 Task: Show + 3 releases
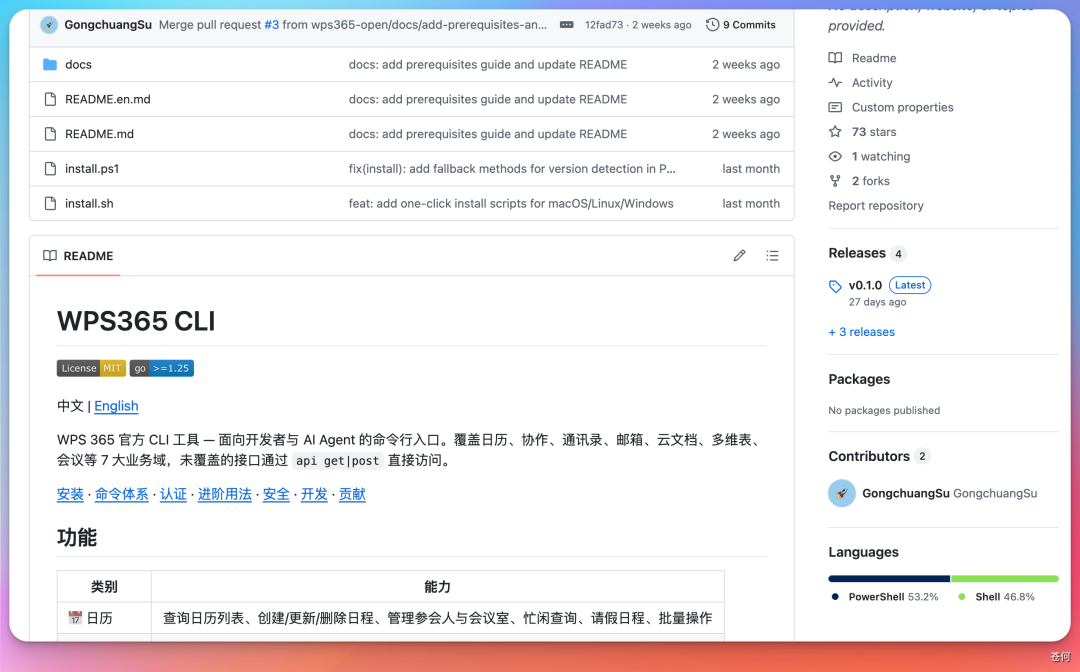tap(862, 332)
